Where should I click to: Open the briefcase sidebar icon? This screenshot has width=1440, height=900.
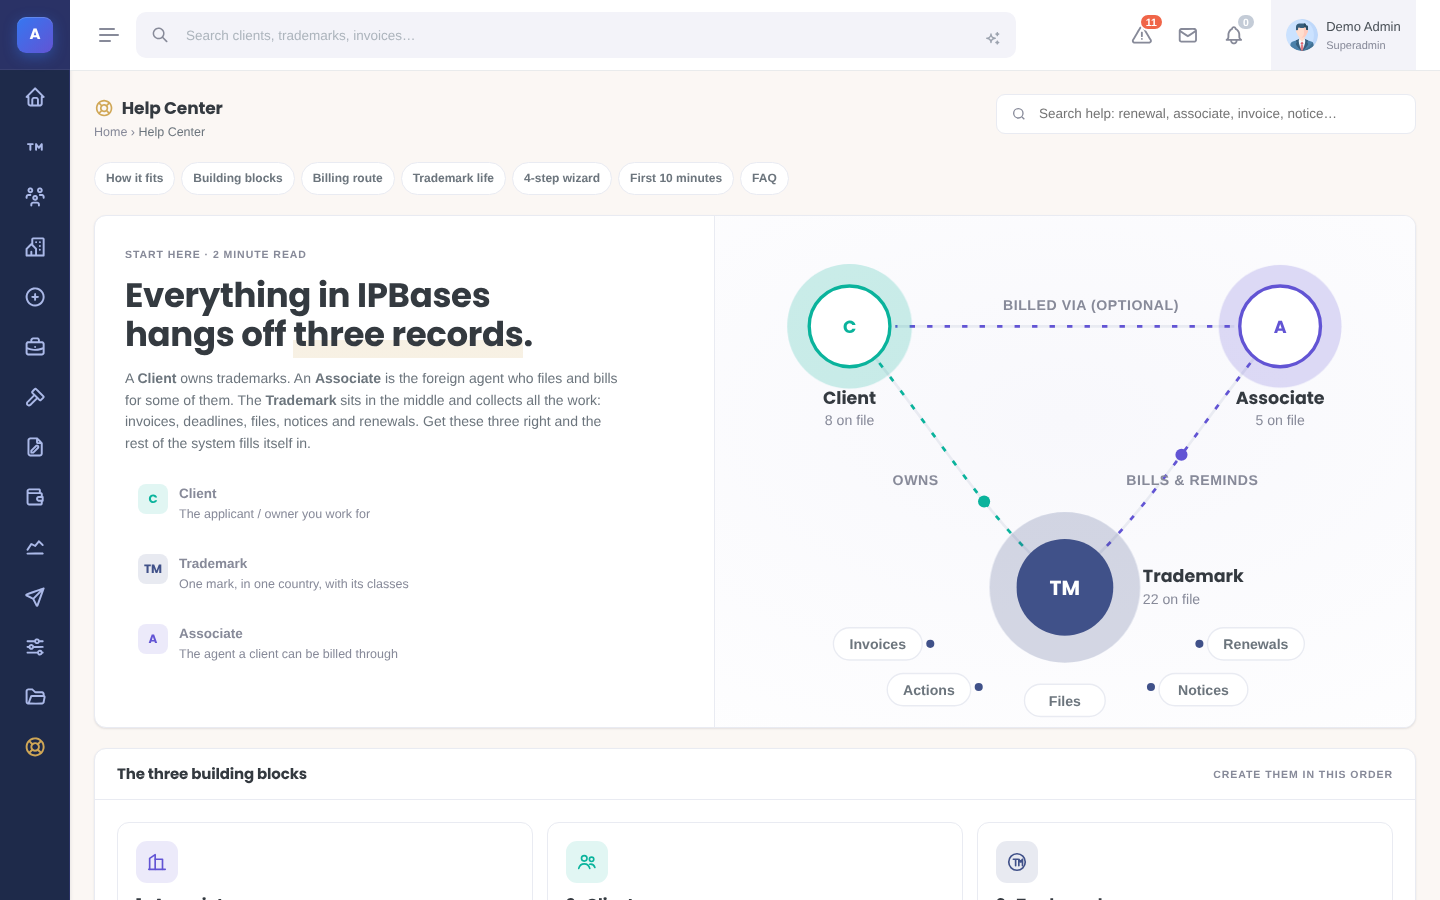(35, 347)
